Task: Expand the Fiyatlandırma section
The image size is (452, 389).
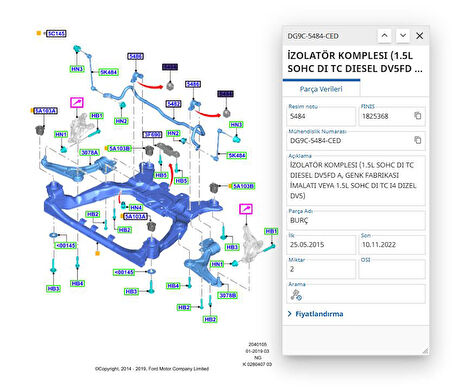Action: [316, 314]
